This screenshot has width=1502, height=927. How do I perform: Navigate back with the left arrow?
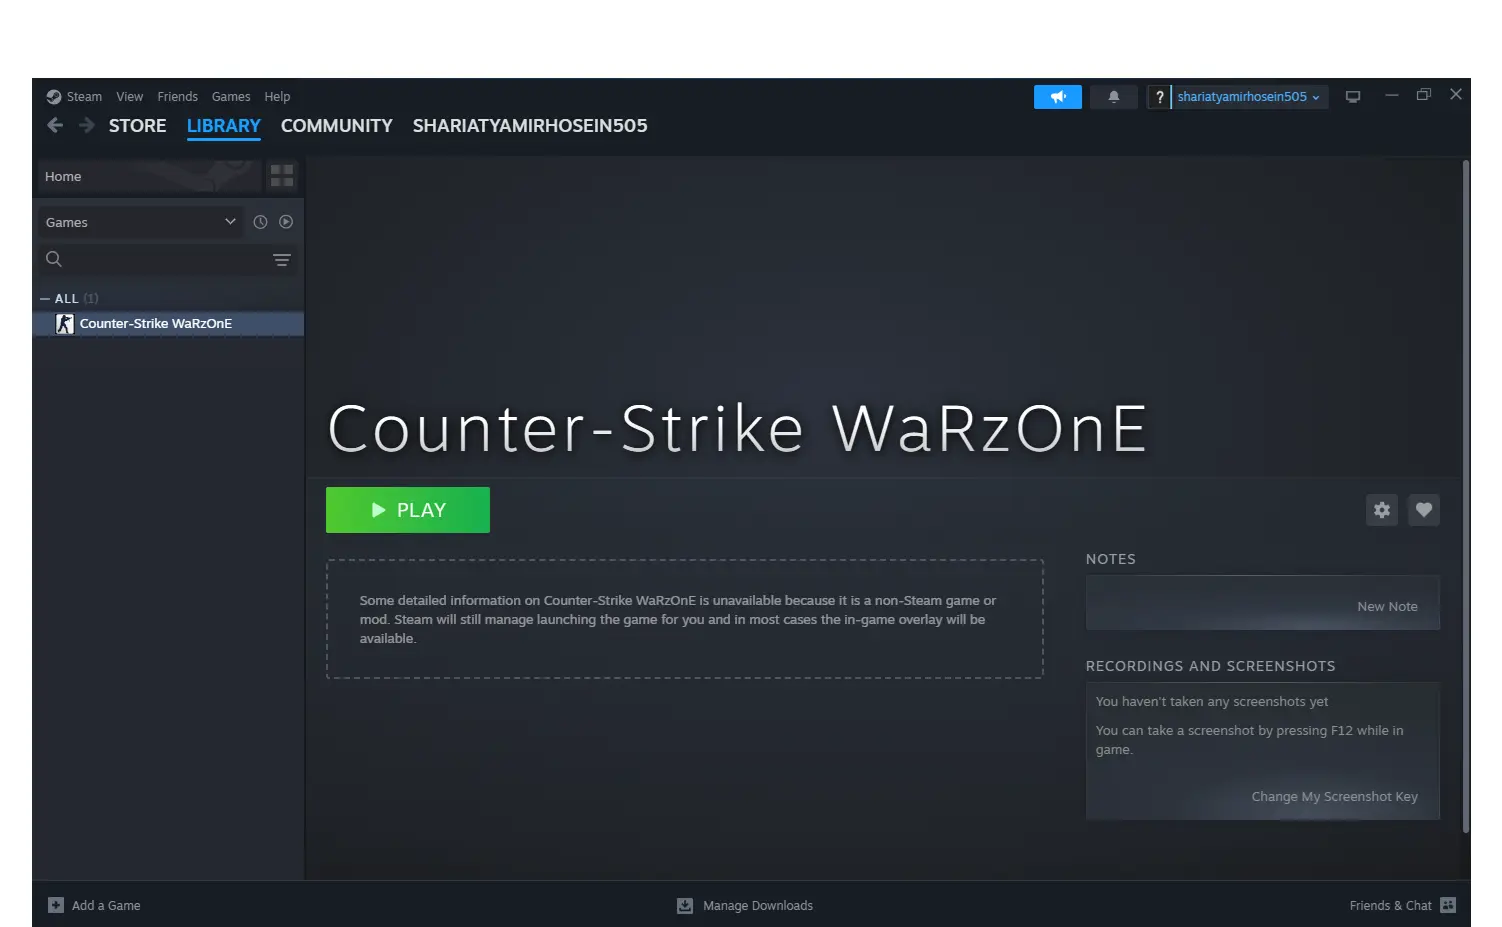[55, 125]
